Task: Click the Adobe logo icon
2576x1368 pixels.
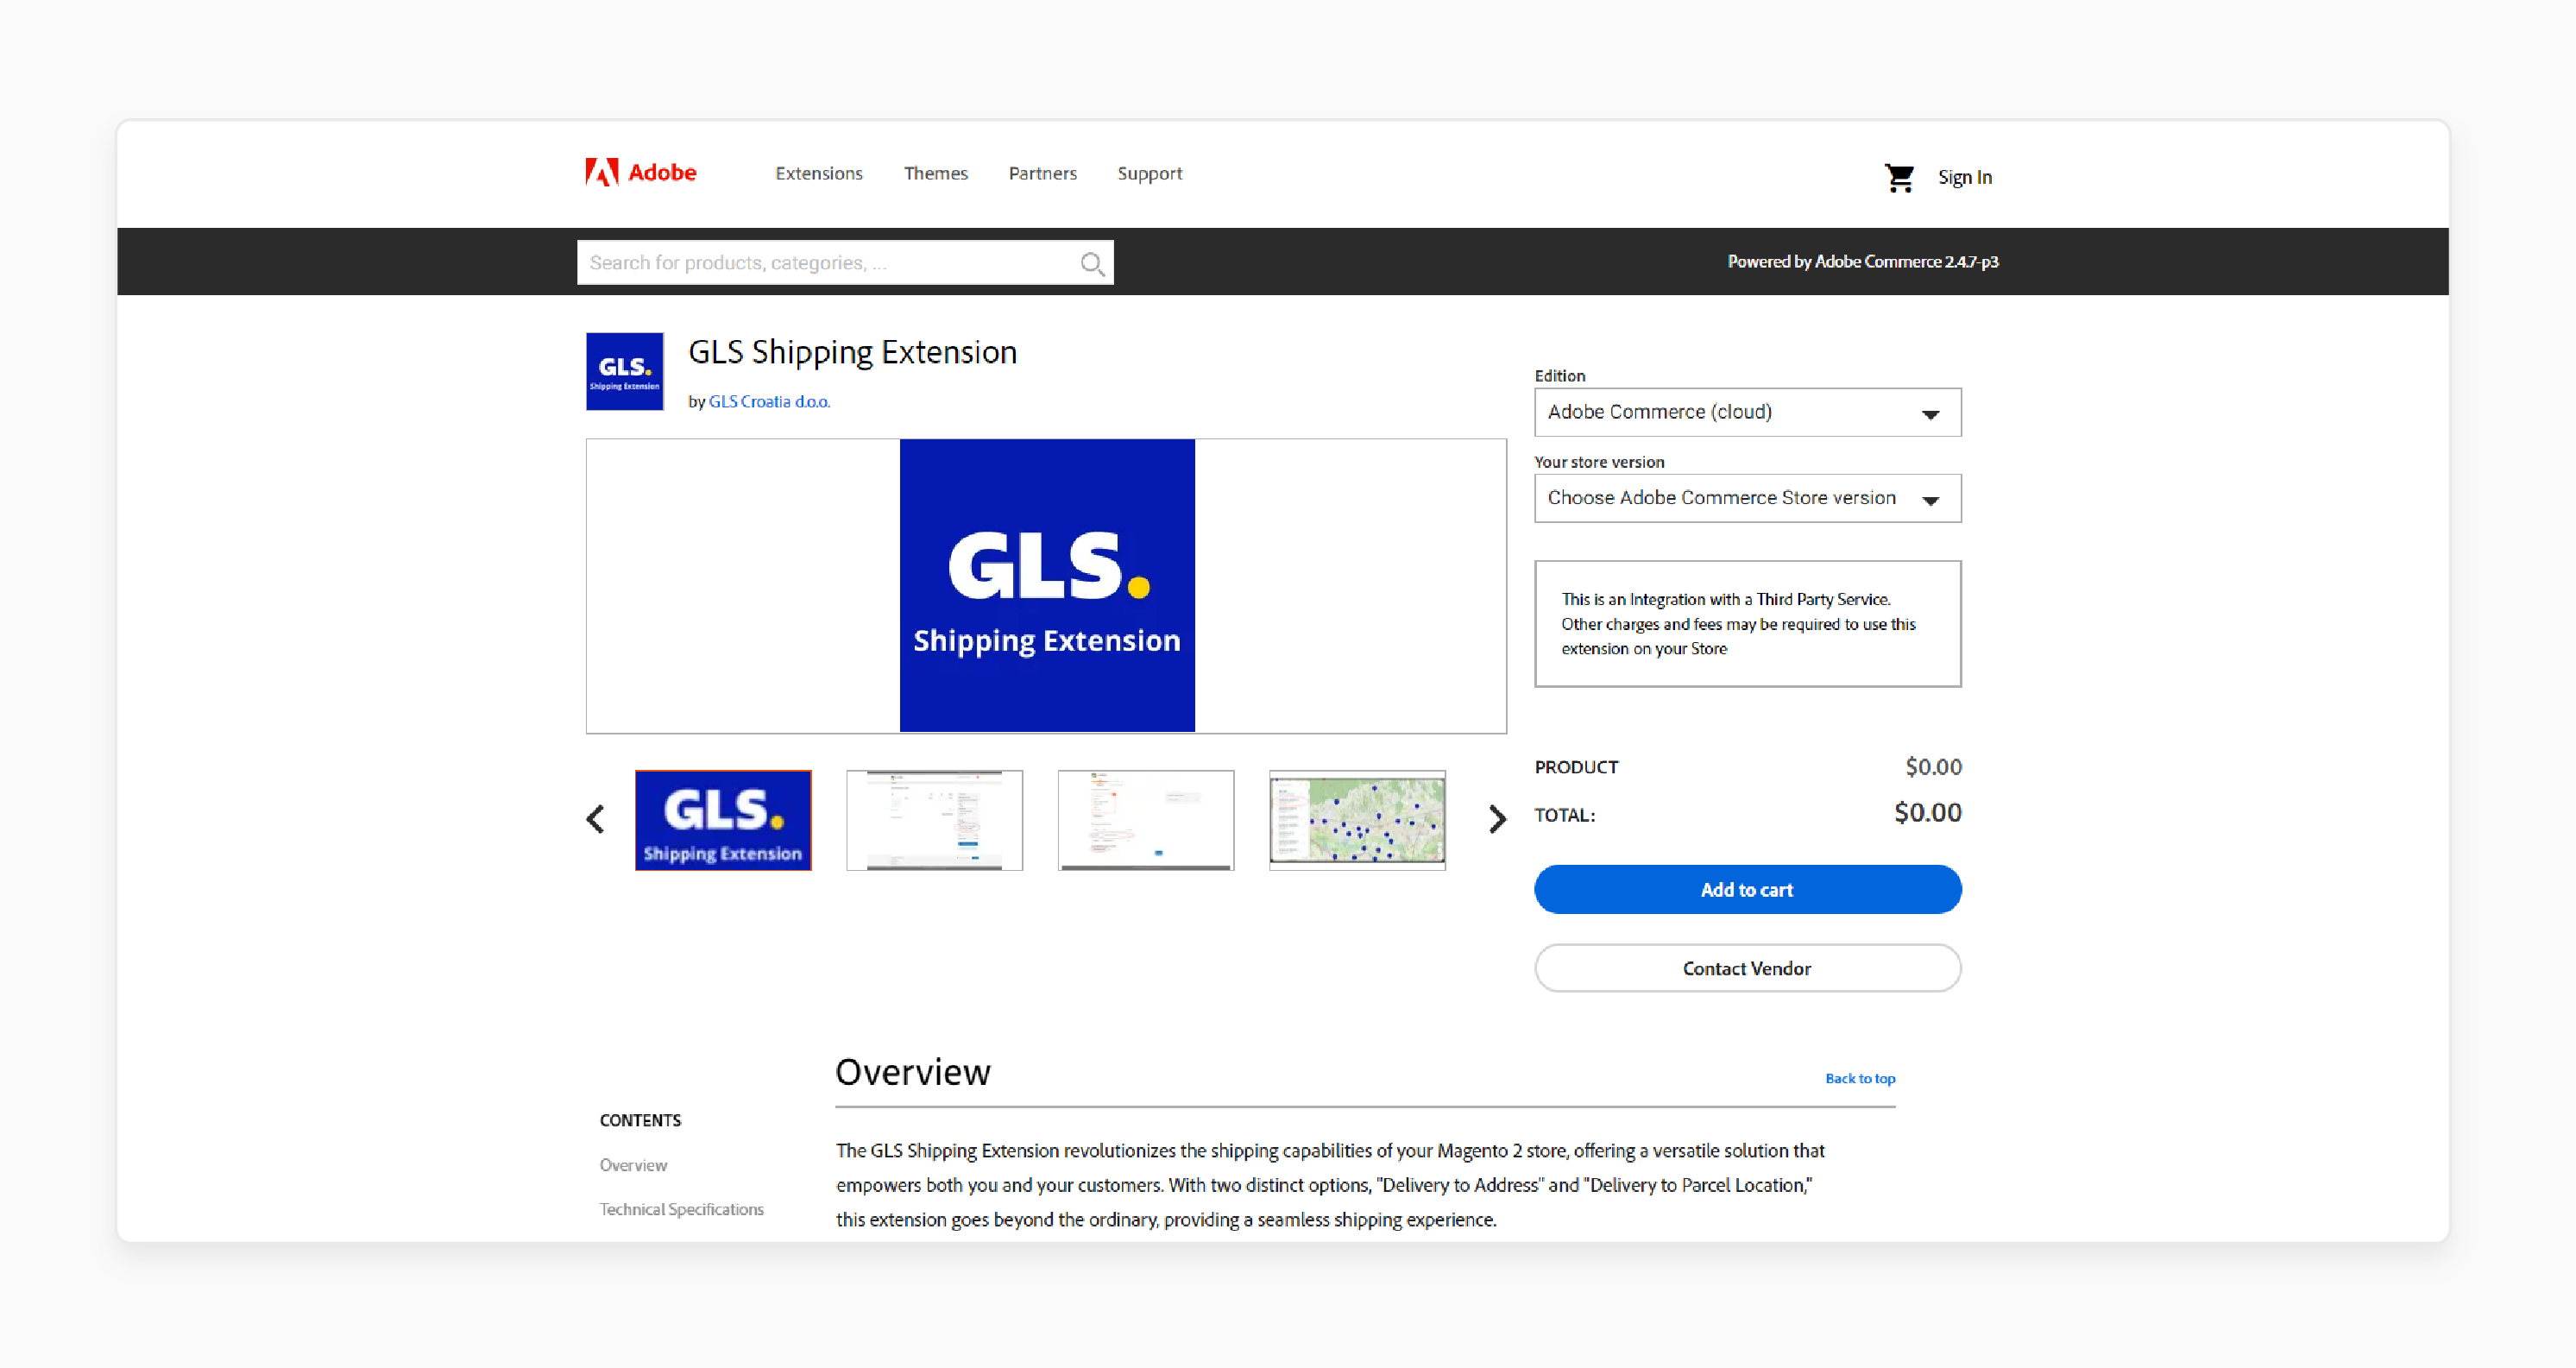Action: [595, 172]
